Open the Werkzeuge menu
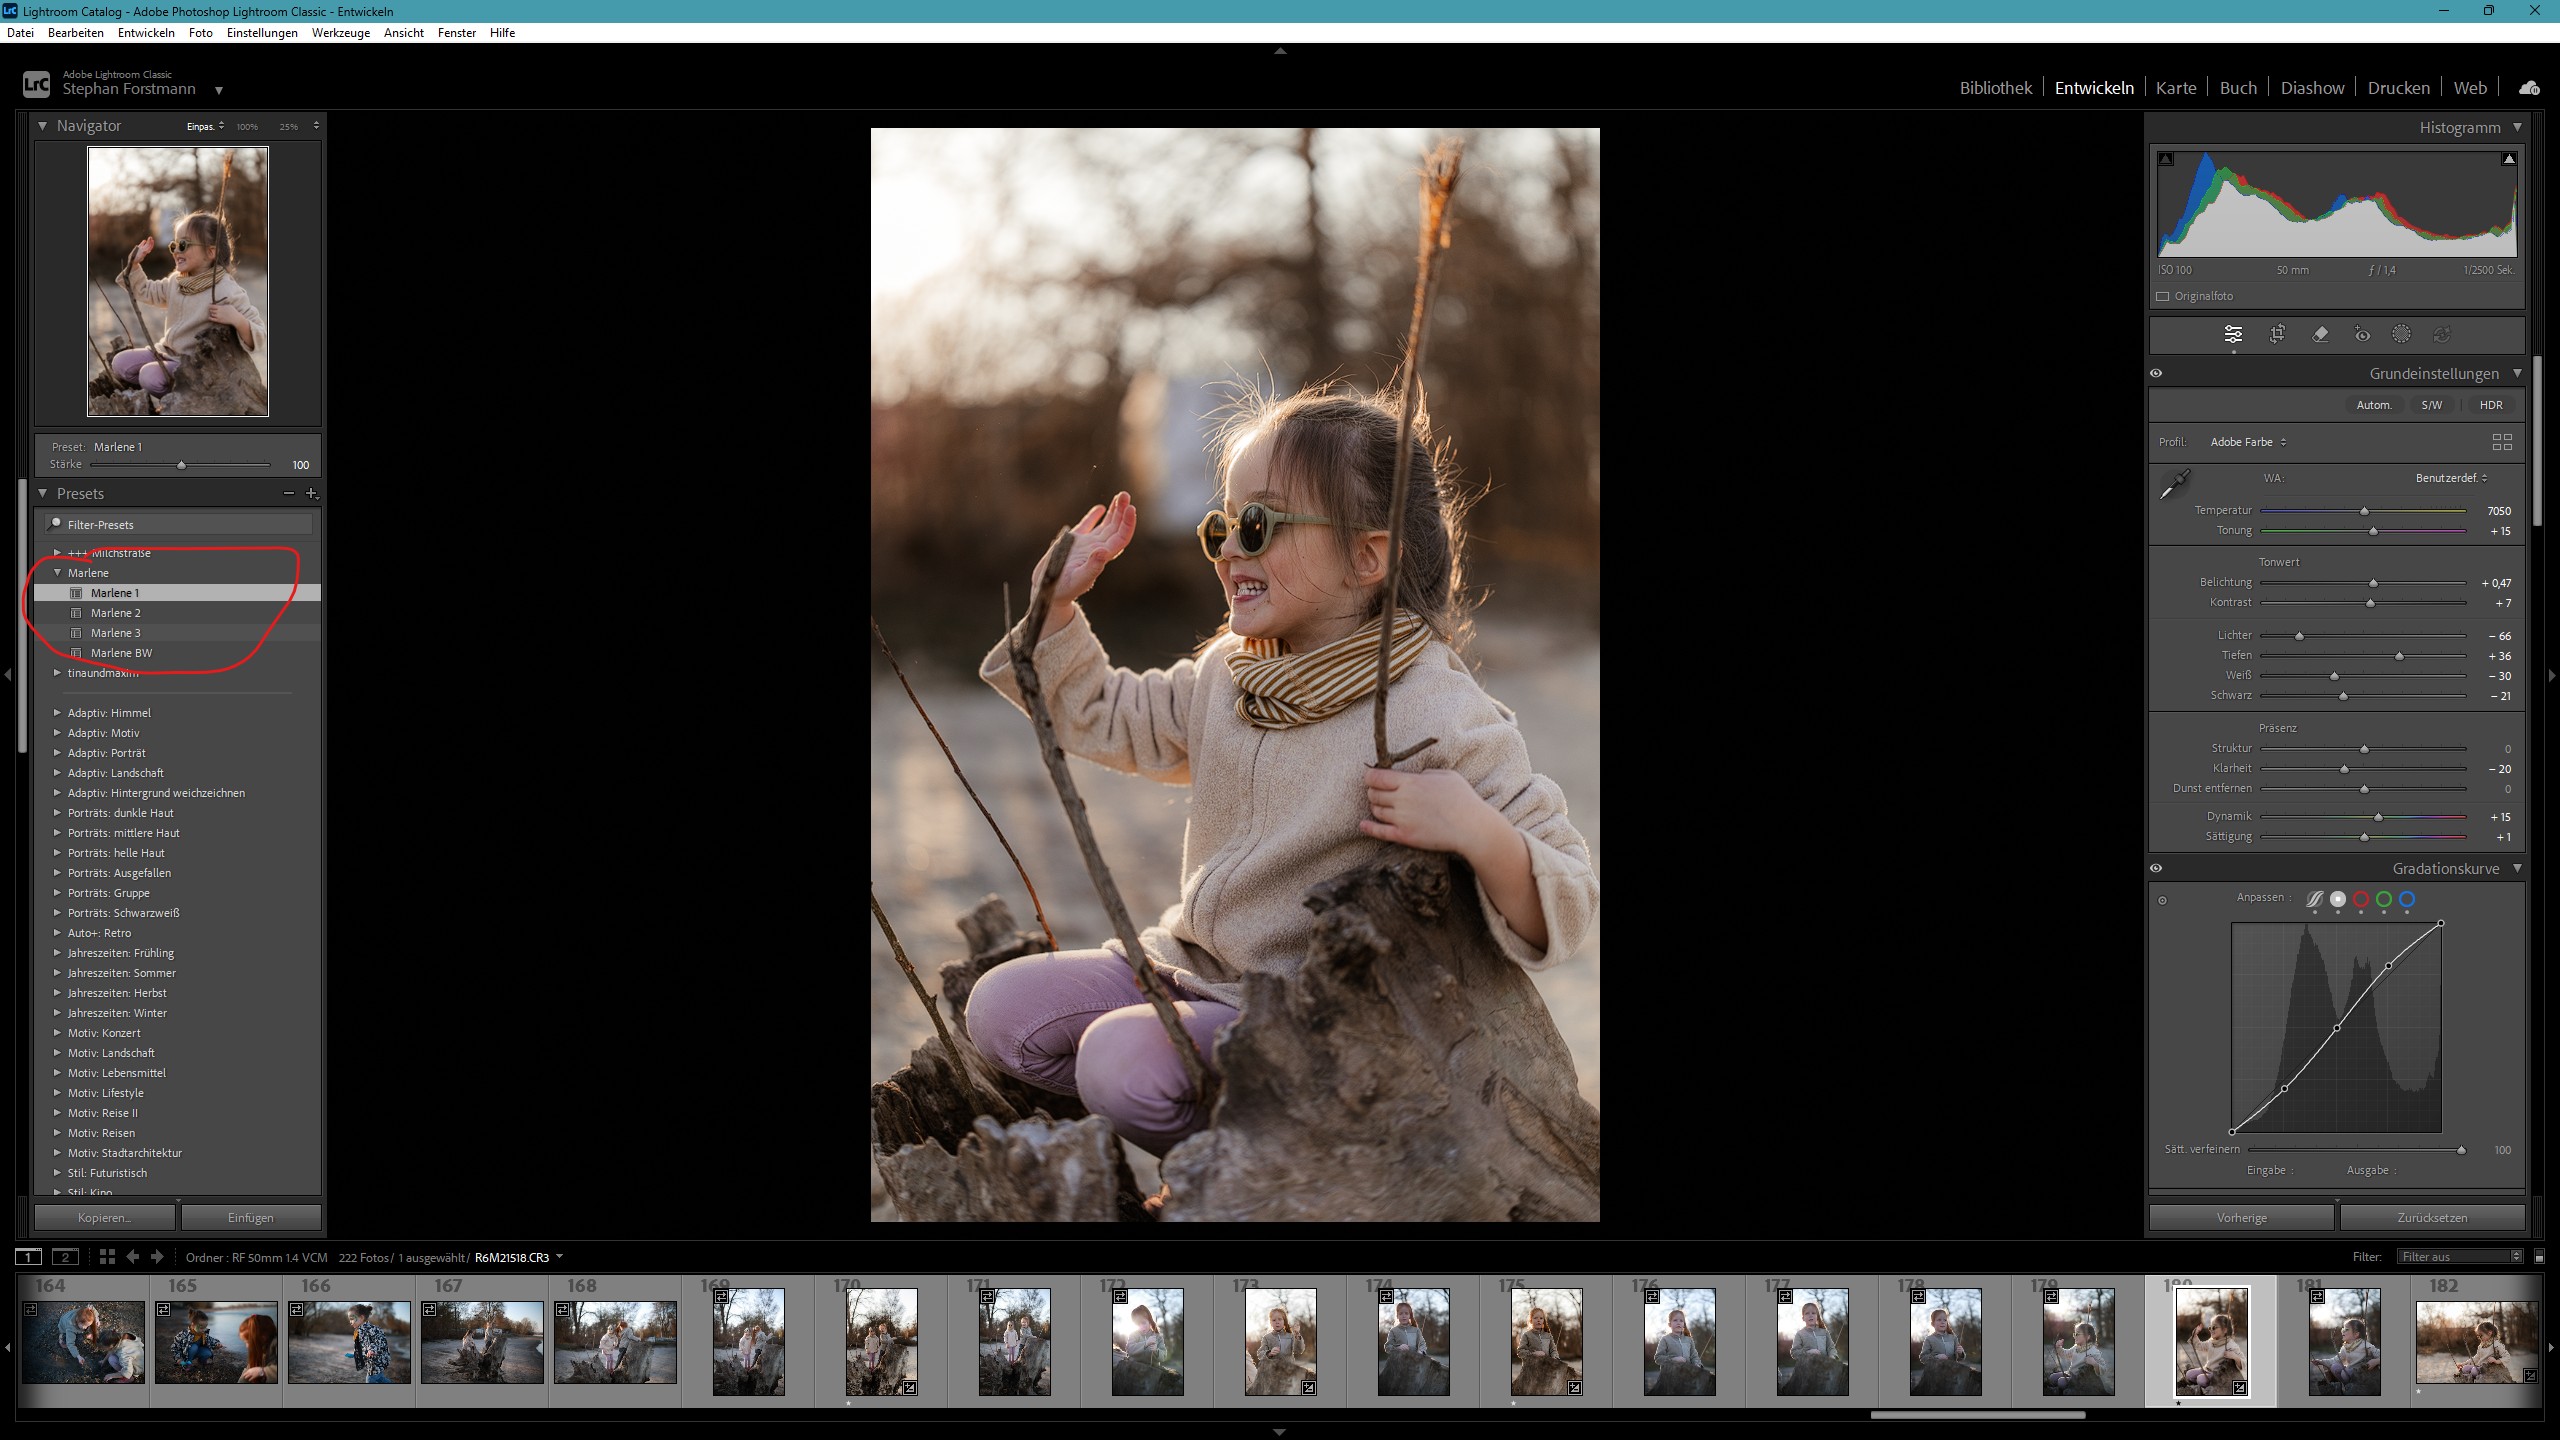Viewport: 2560px width, 1440px height. tap(341, 33)
